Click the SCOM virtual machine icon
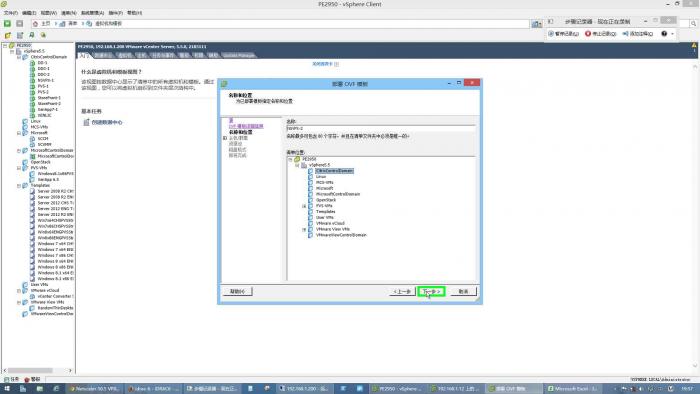The height and width of the screenshot is (394, 700). click(32, 138)
